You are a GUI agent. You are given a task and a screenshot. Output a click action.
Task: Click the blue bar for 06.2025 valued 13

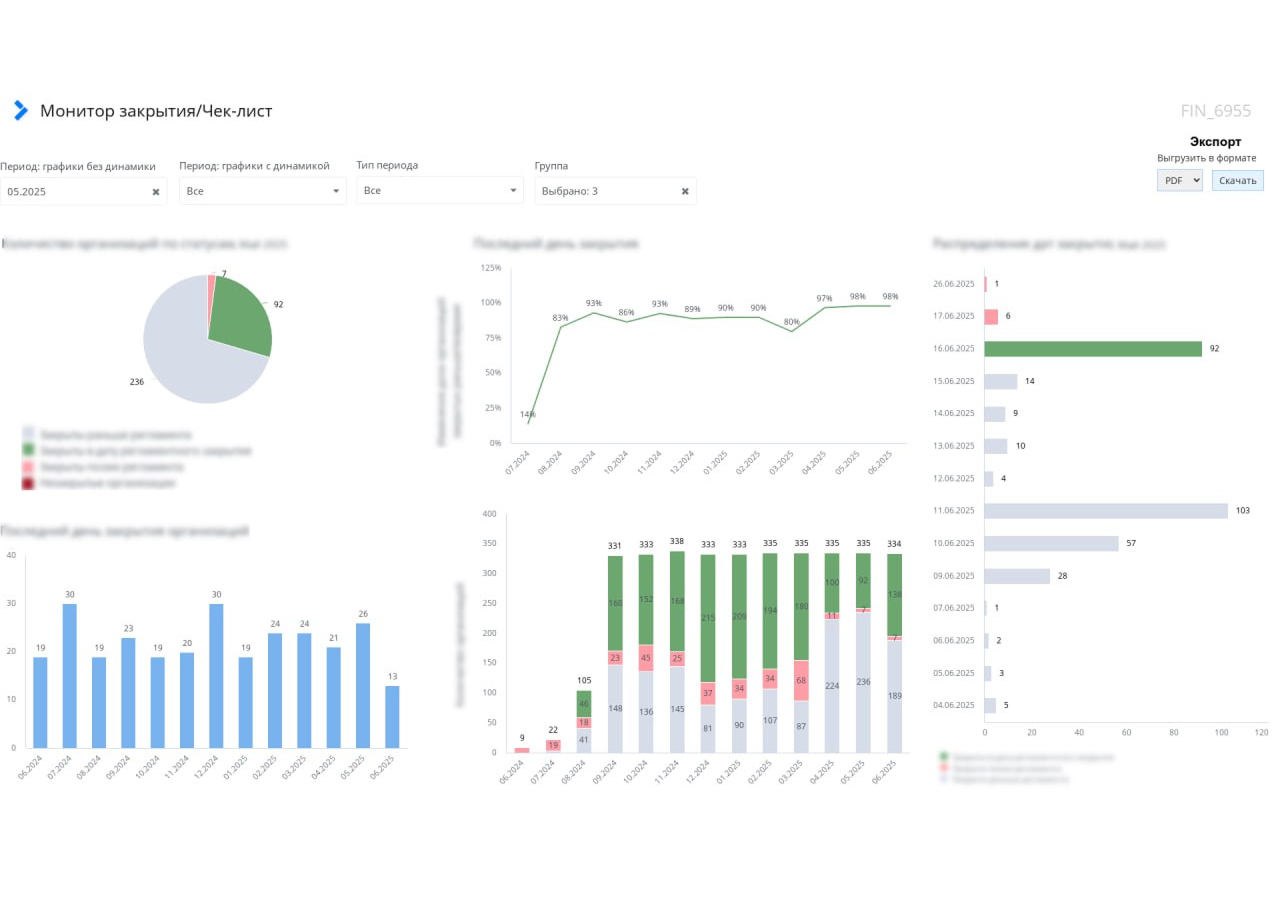point(392,717)
